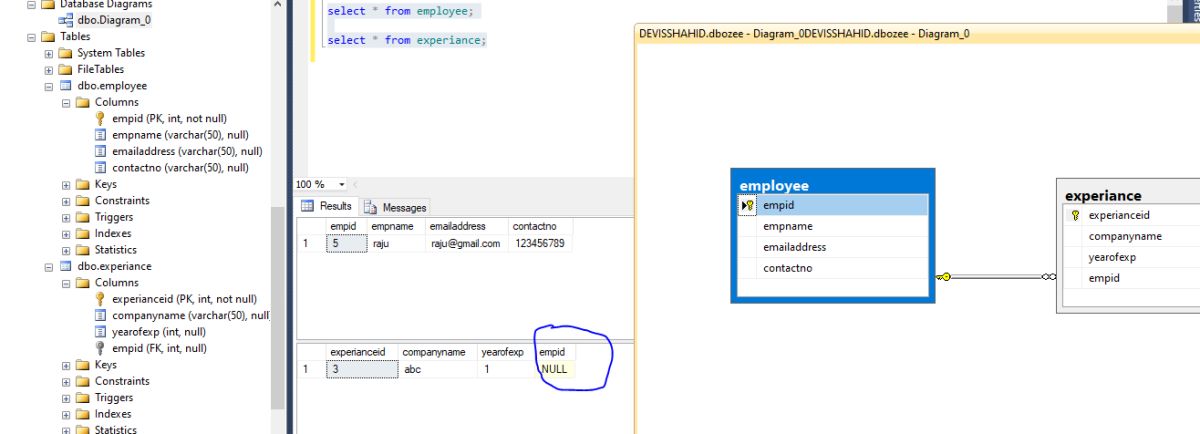Expand Constraints under dbo.employee
Screen dimensions: 1200x434
pyautogui.click(x=66, y=201)
